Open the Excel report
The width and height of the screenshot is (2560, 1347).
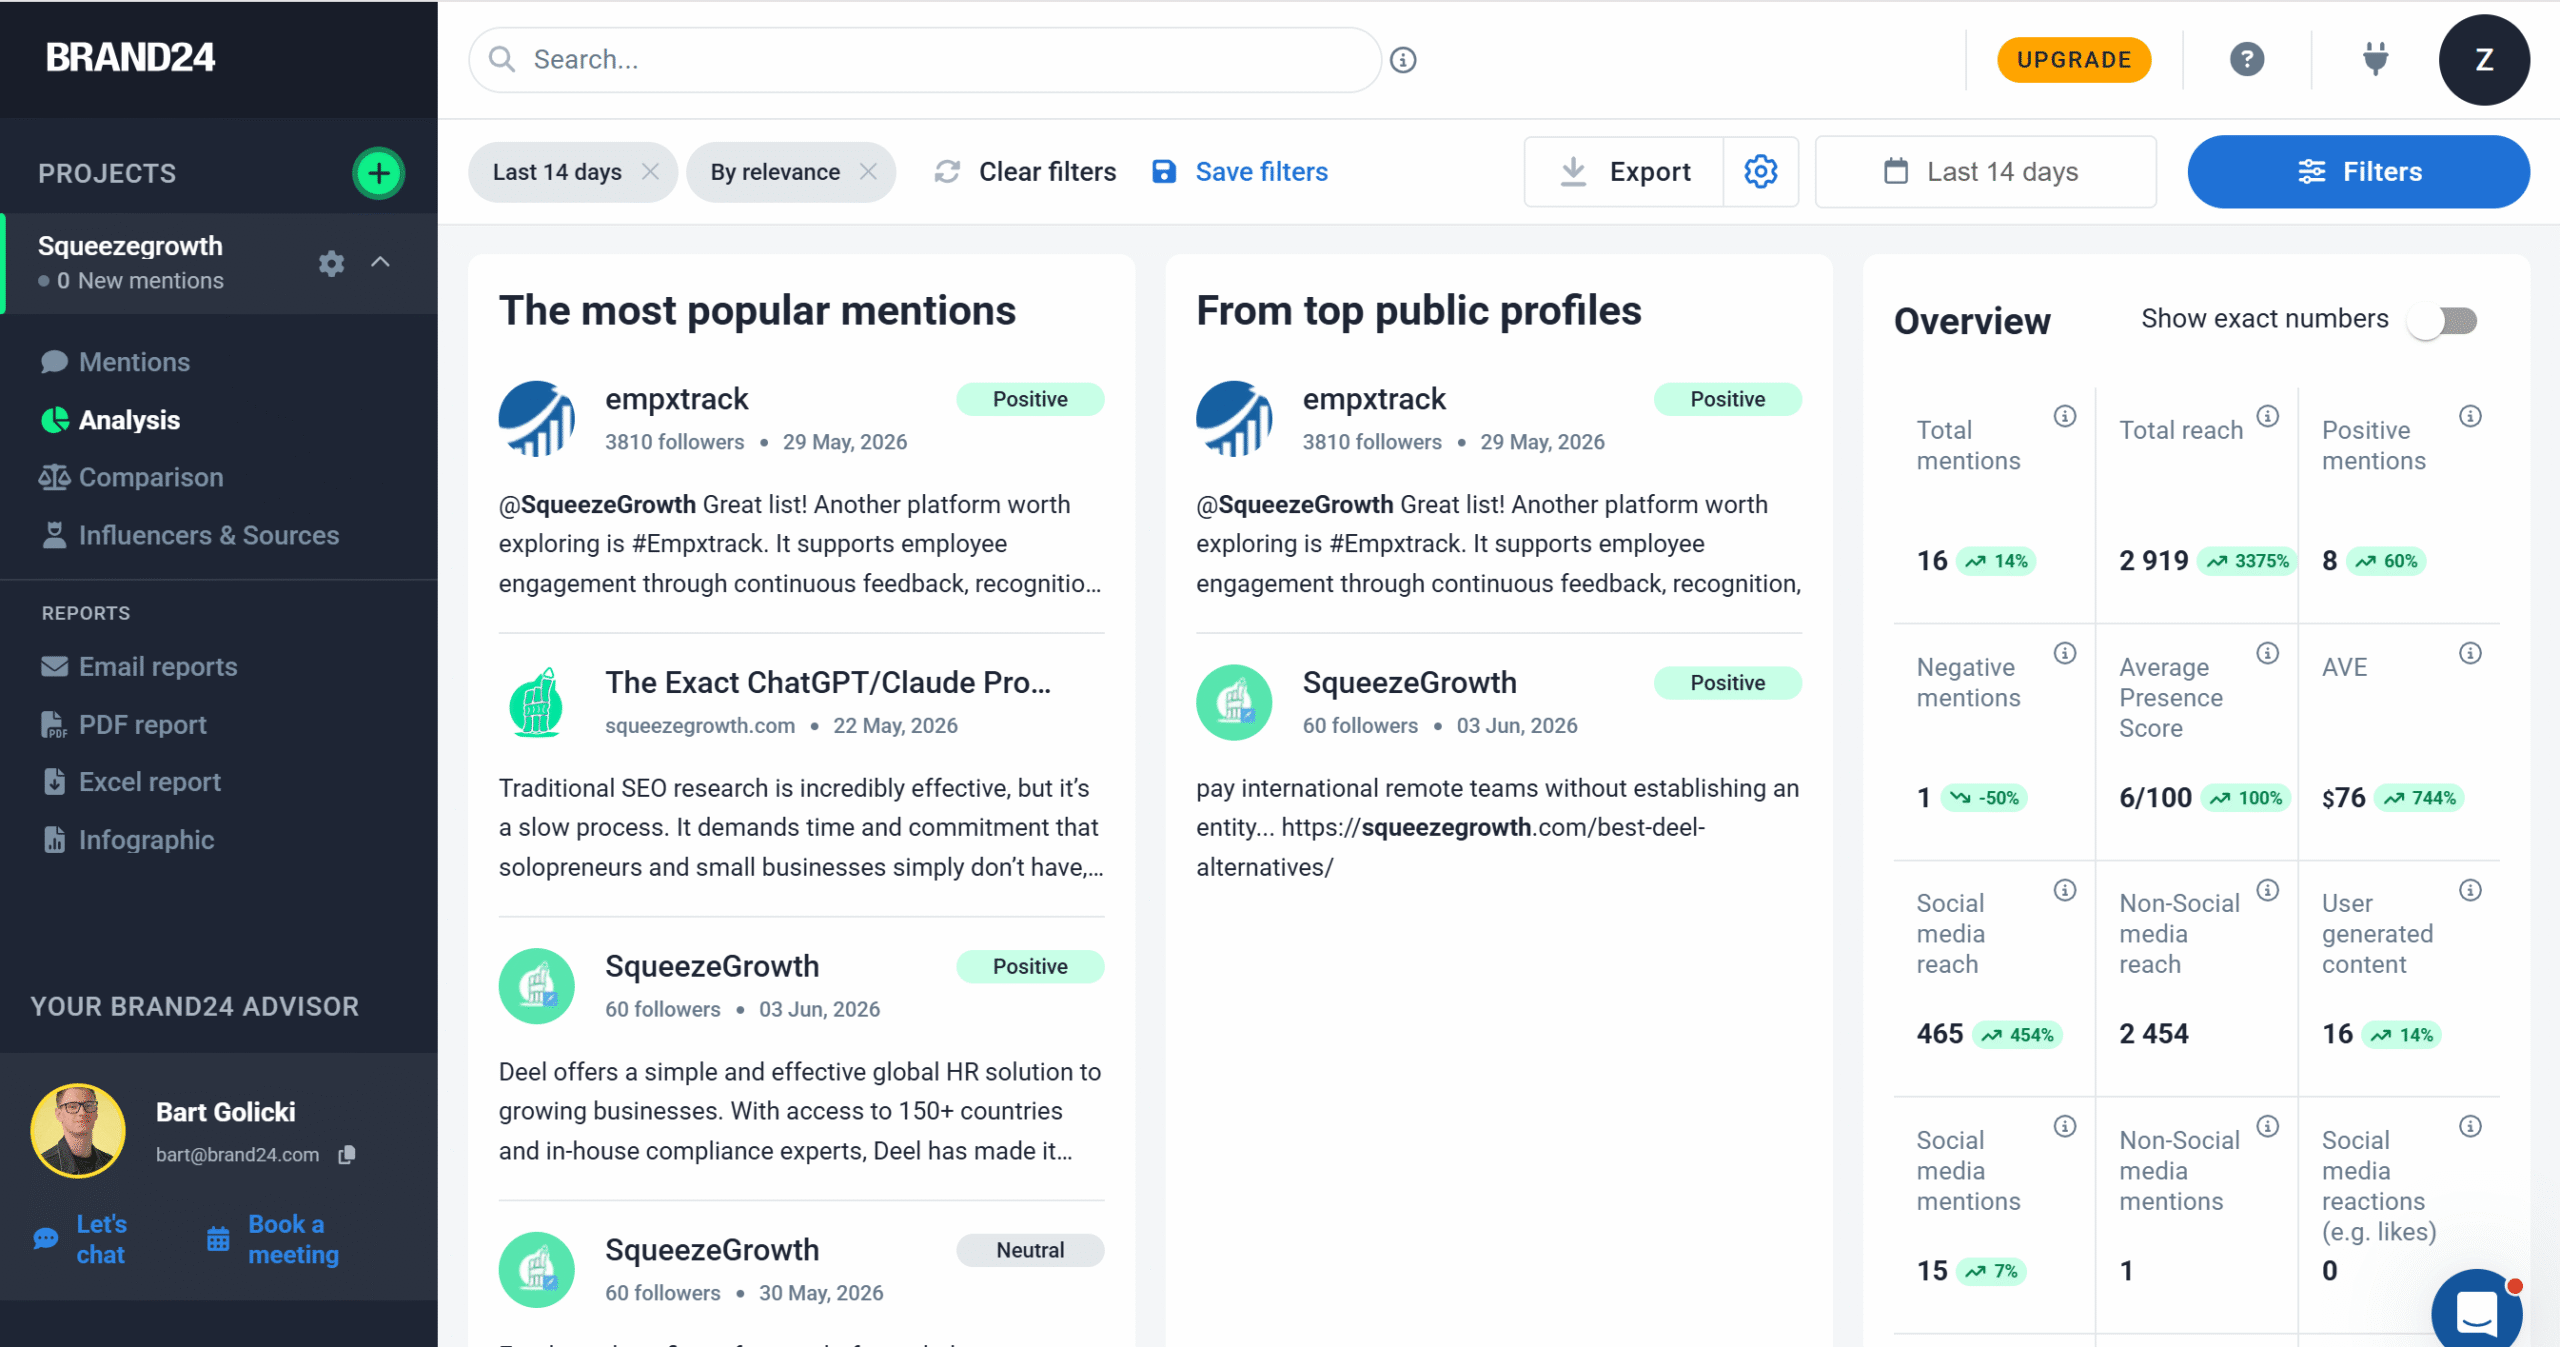pos(131,782)
